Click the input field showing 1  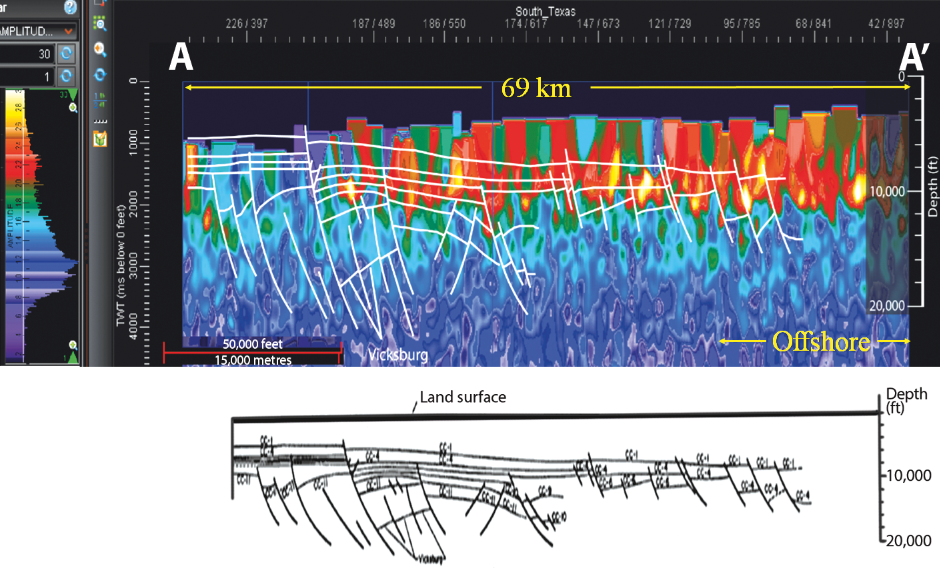26,75
